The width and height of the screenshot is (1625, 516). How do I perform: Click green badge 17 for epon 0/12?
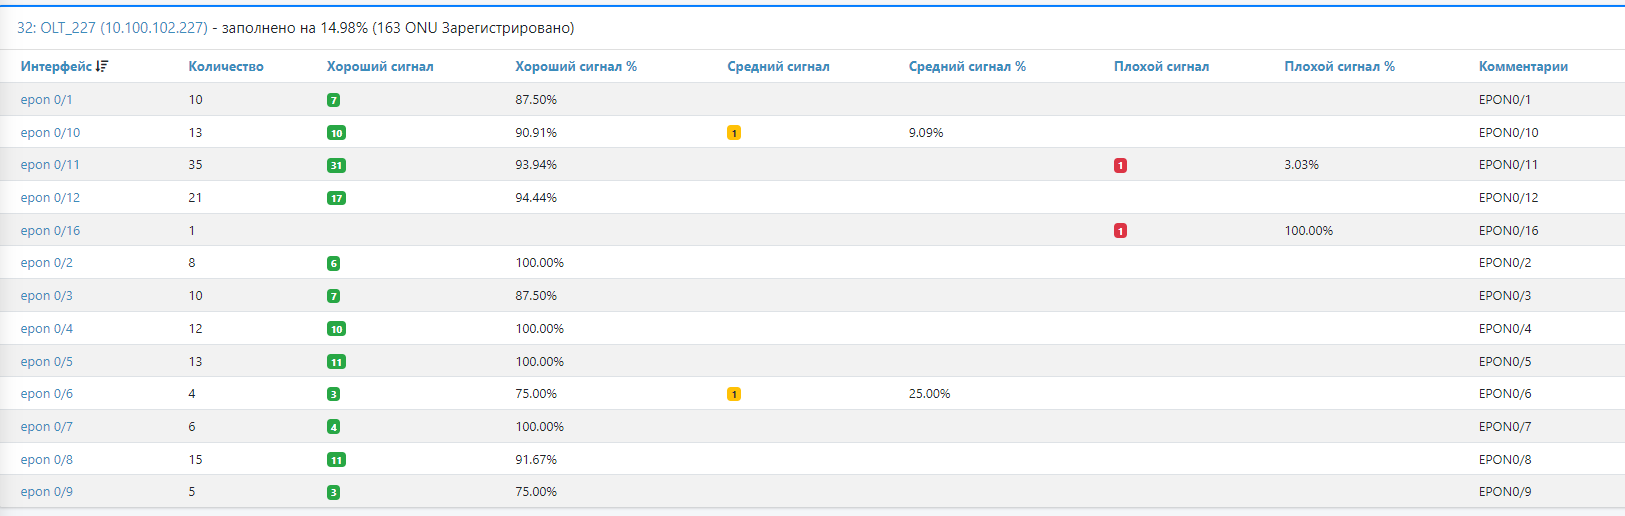(x=336, y=198)
